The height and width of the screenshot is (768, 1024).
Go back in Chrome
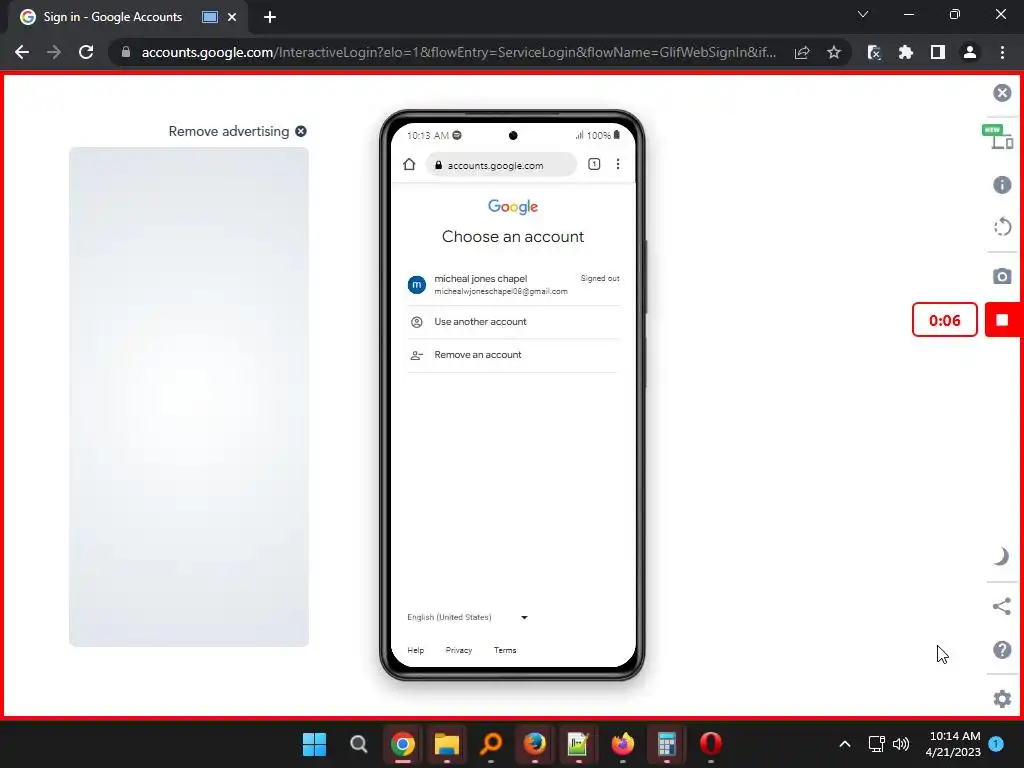[x=22, y=52]
